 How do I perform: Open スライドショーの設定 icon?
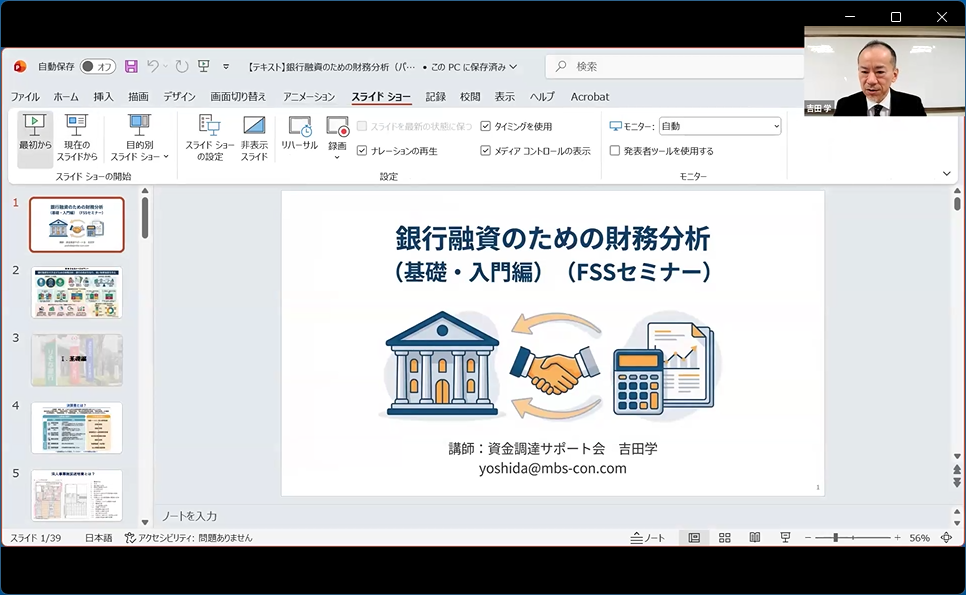[x=209, y=137]
